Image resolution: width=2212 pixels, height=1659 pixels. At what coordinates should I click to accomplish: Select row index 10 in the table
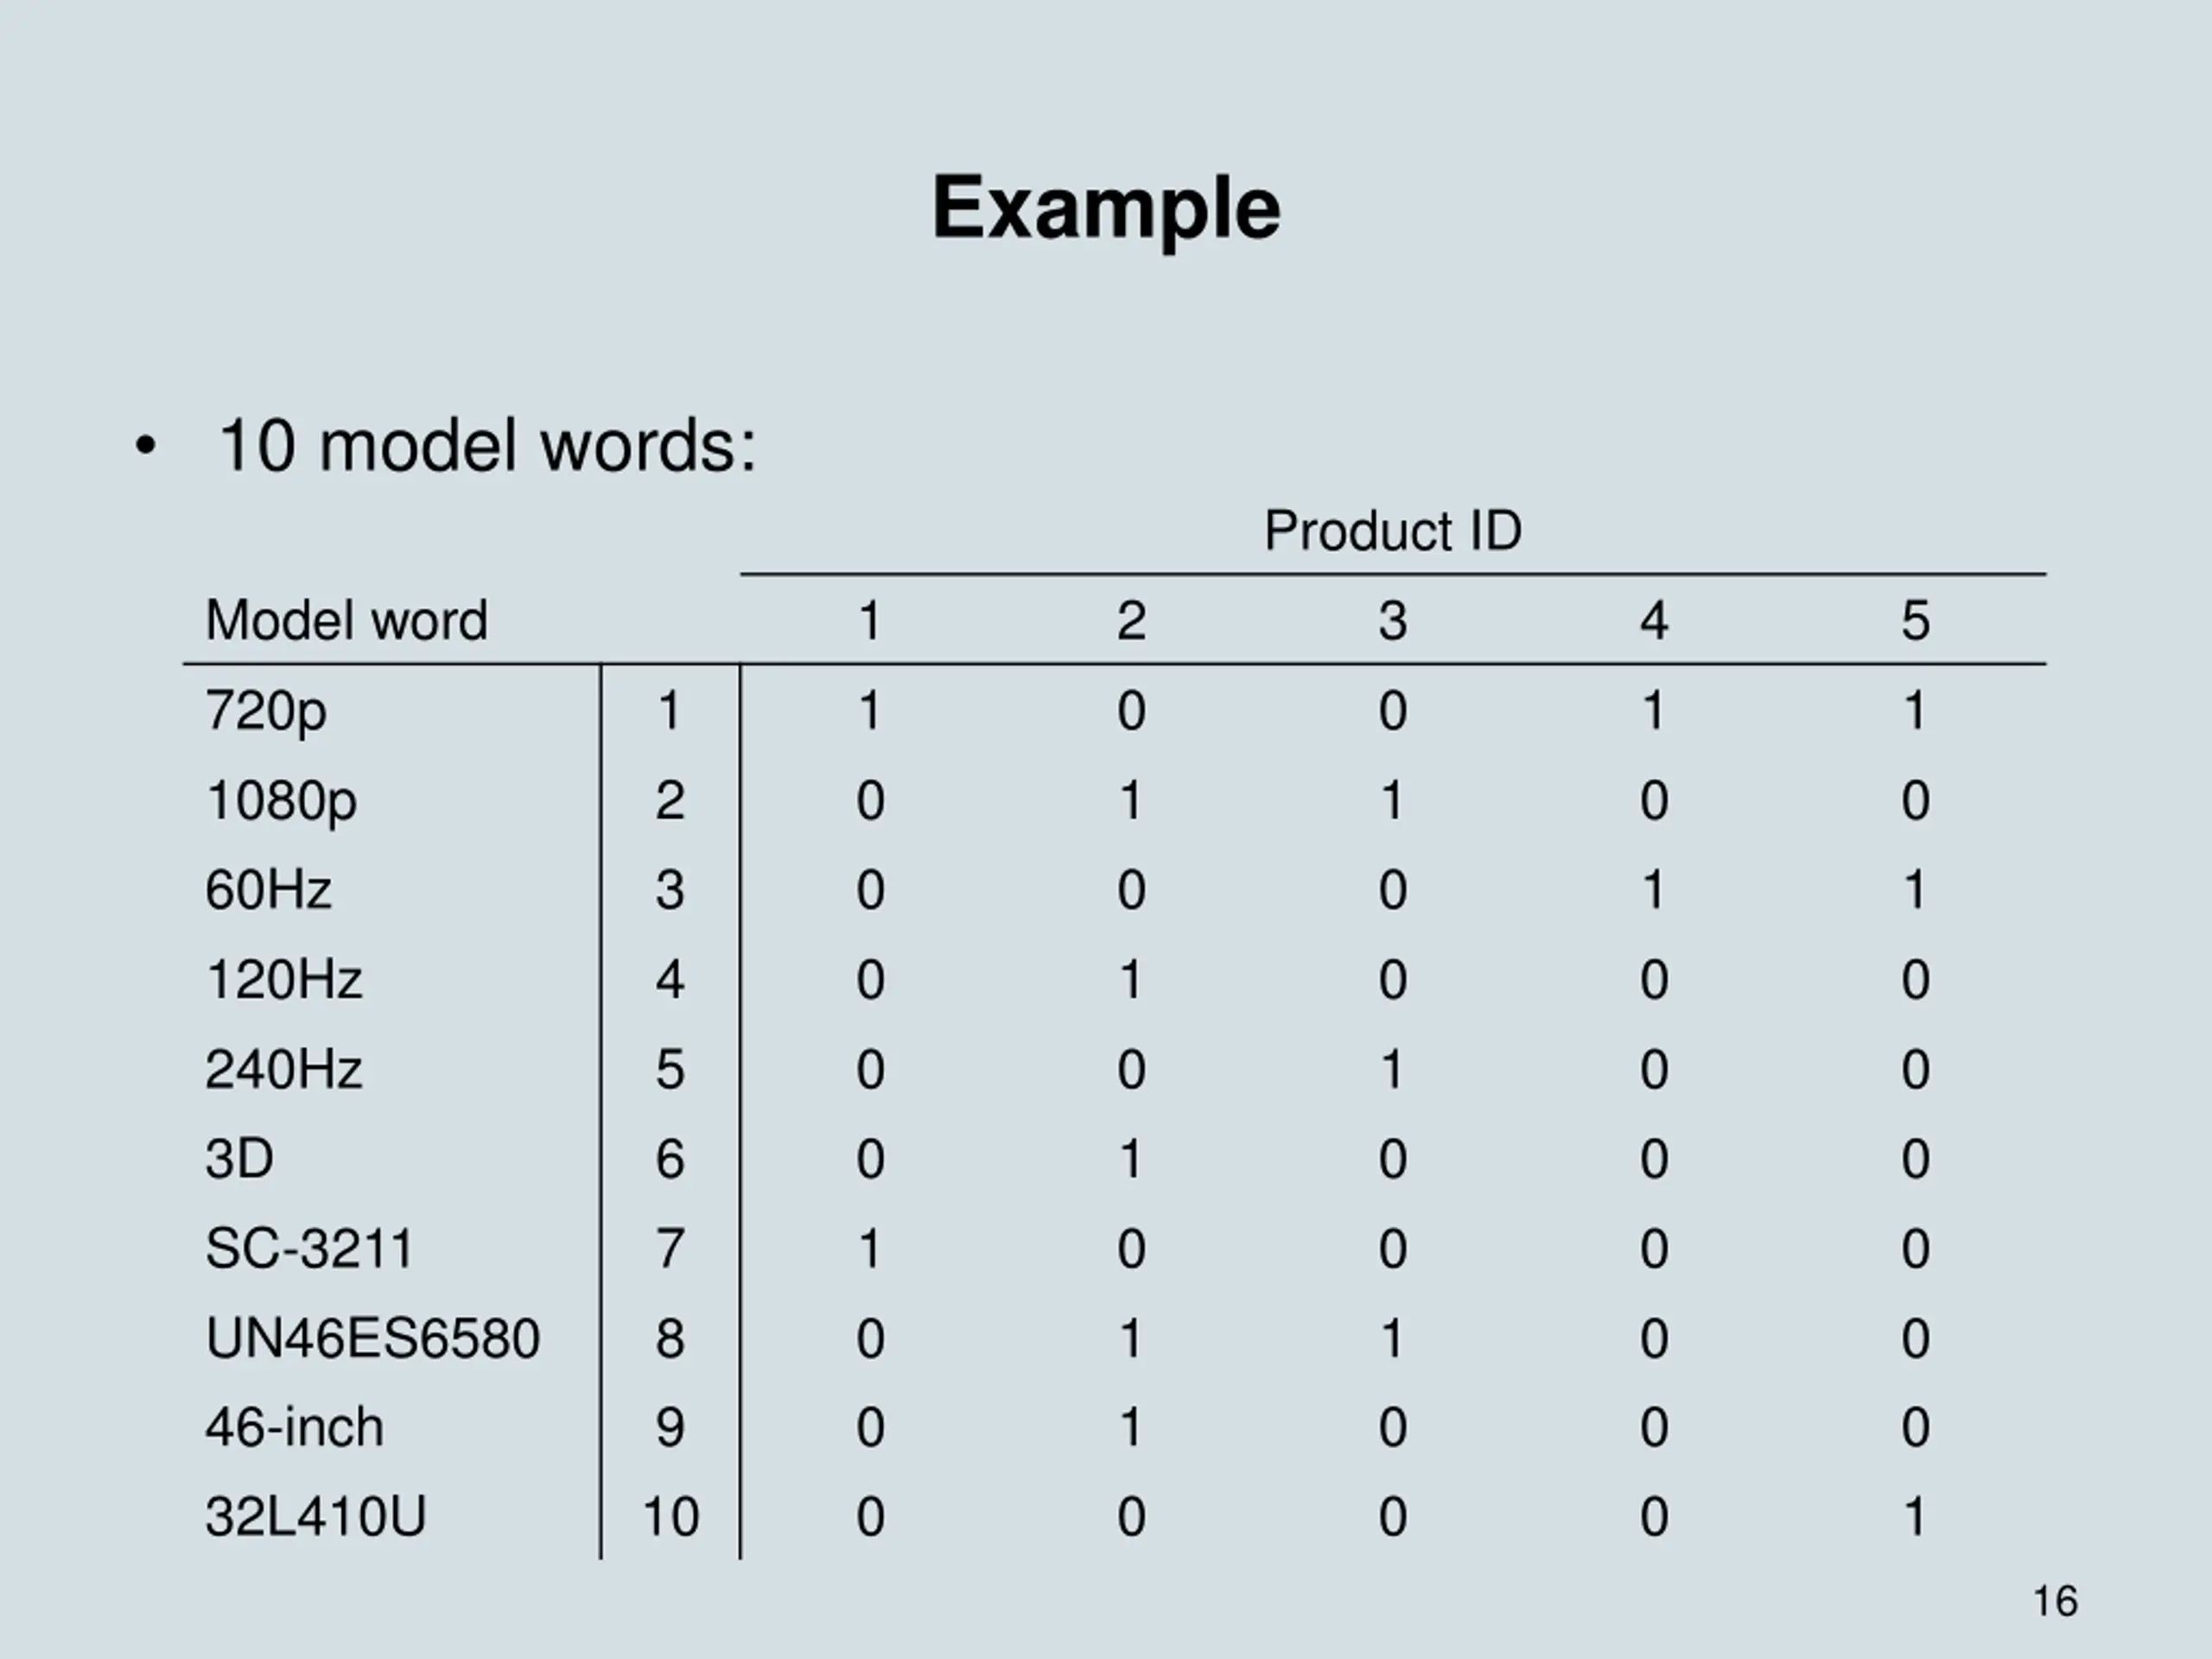pos(670,1516)
